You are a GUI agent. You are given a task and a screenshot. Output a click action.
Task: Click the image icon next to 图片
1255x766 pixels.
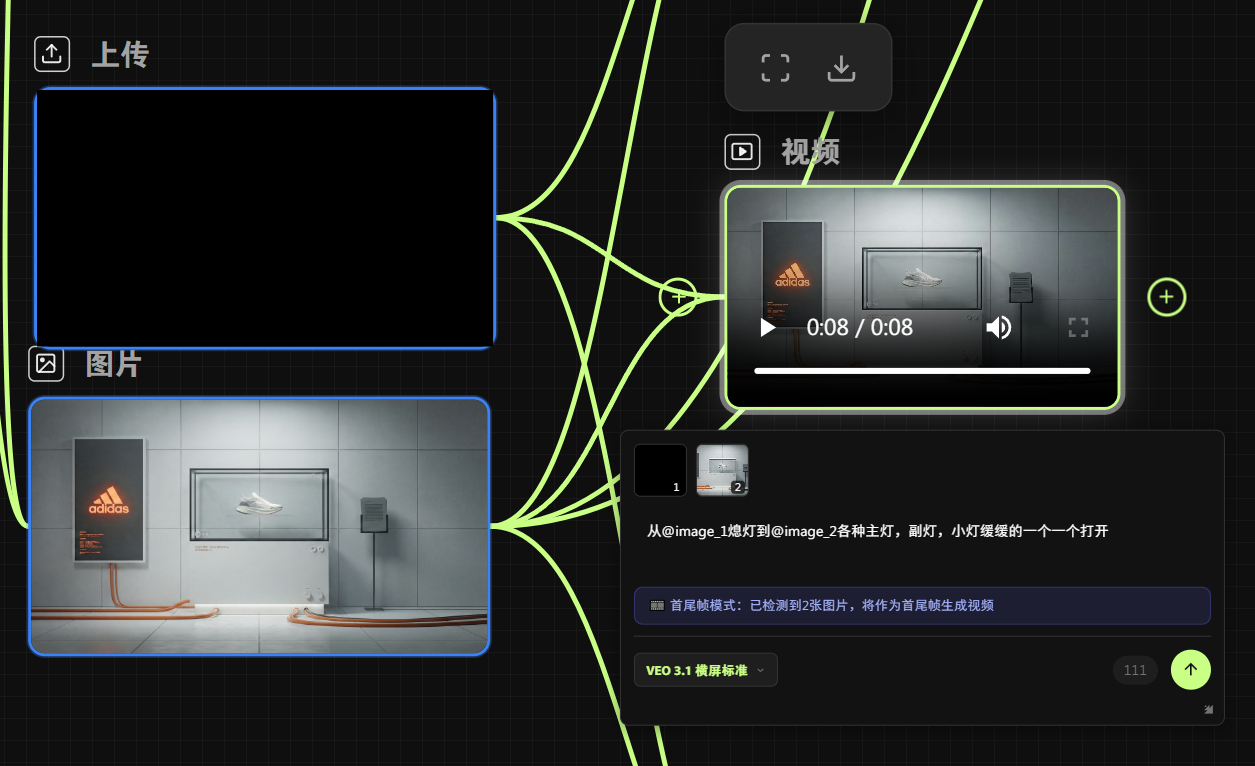coord(46,364)
